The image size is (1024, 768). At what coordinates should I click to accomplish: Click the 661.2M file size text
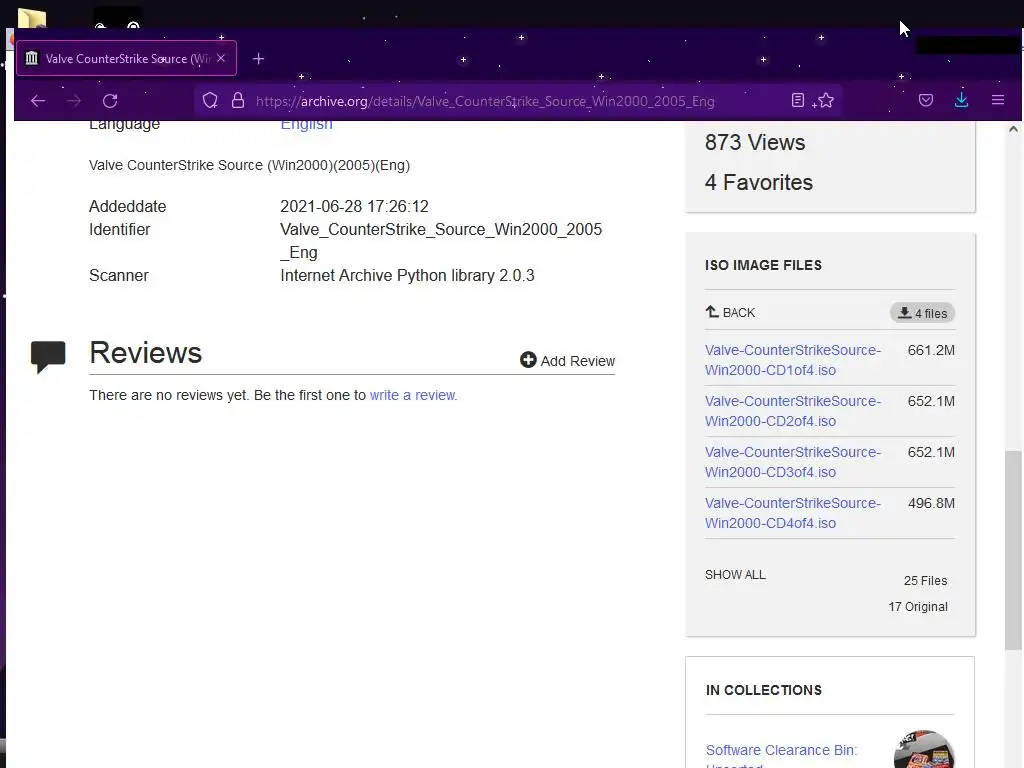(x=931, y=351)
